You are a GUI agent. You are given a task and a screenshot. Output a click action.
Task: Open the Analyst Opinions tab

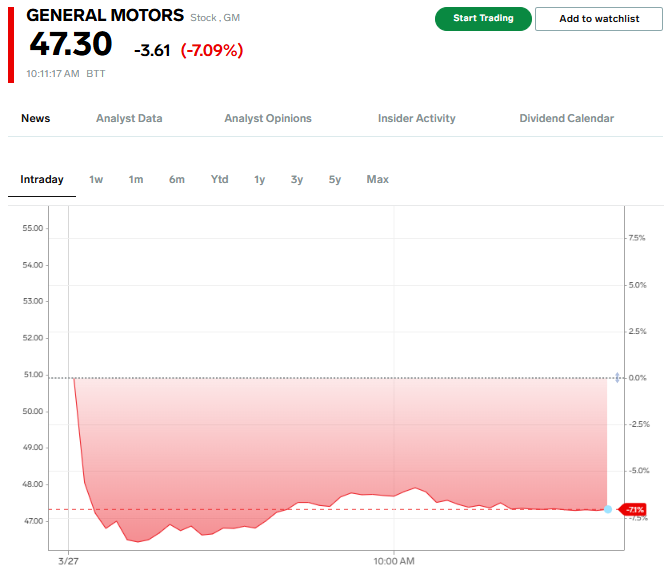point(268,118)
